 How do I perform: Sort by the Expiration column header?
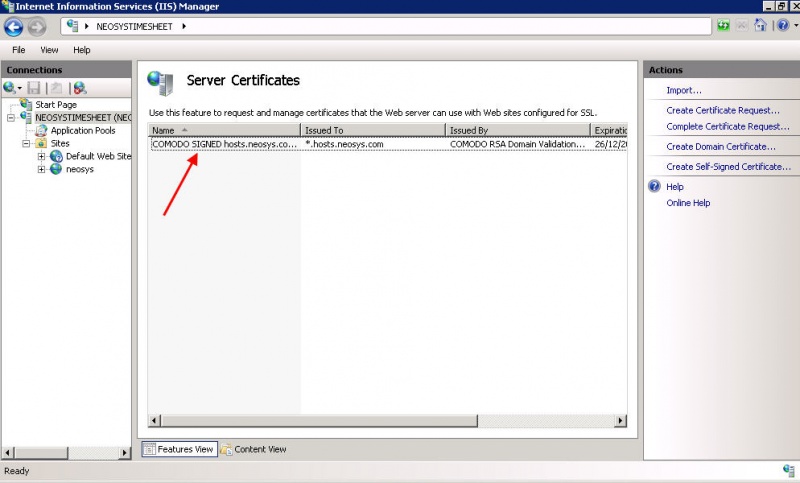point(609,130)
